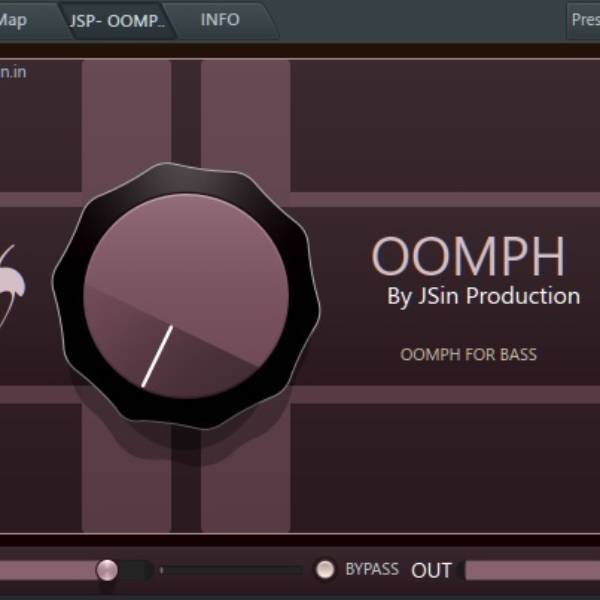Click the OOMPH FOR BASS label
The height and width of the screenshot is (600, 600).
click(x=468, y=354)
